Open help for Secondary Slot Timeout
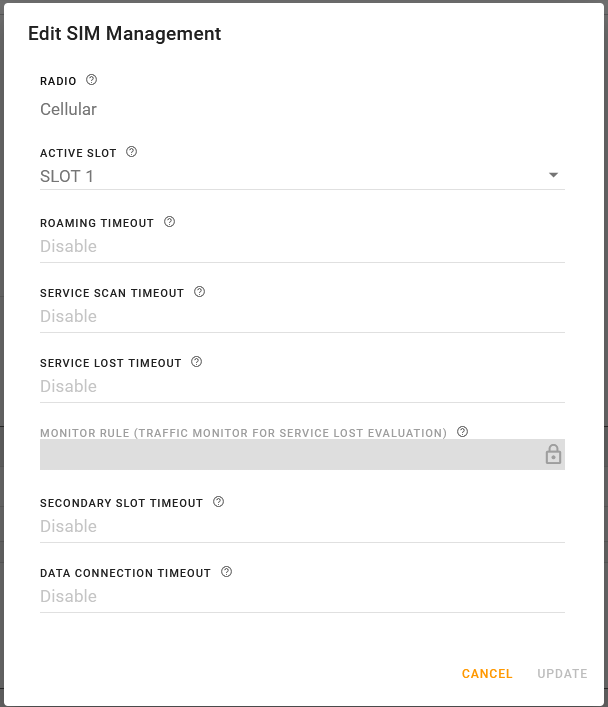608x707 pixels. point(218,502)
